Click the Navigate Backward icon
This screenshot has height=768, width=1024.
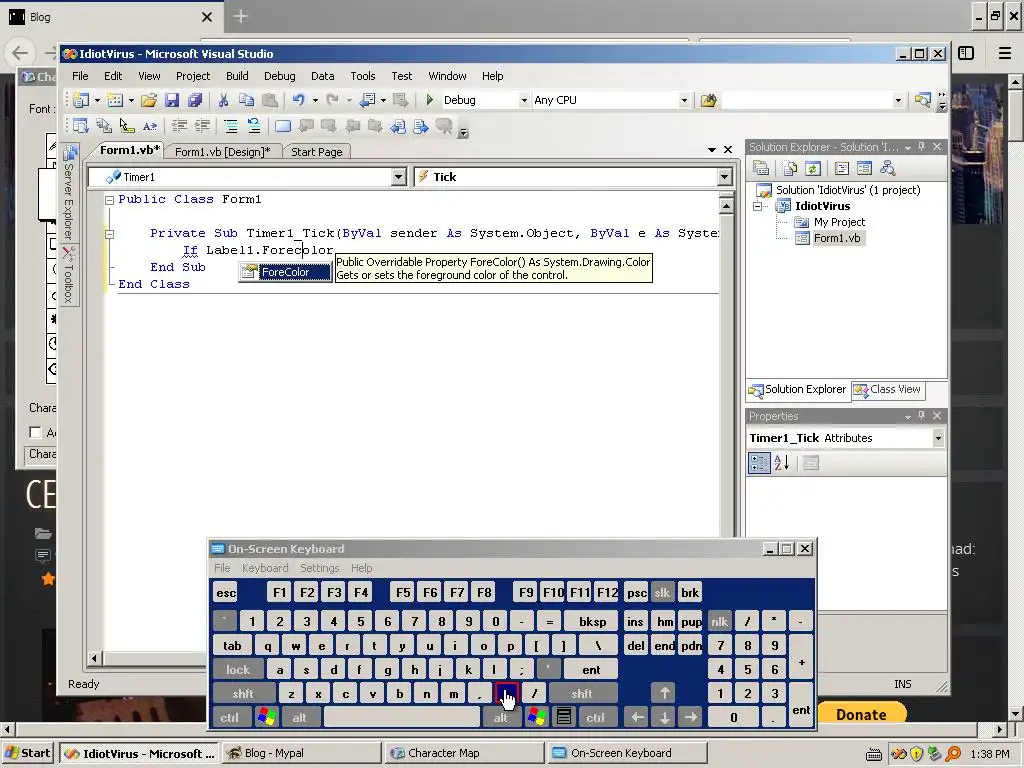368,100
